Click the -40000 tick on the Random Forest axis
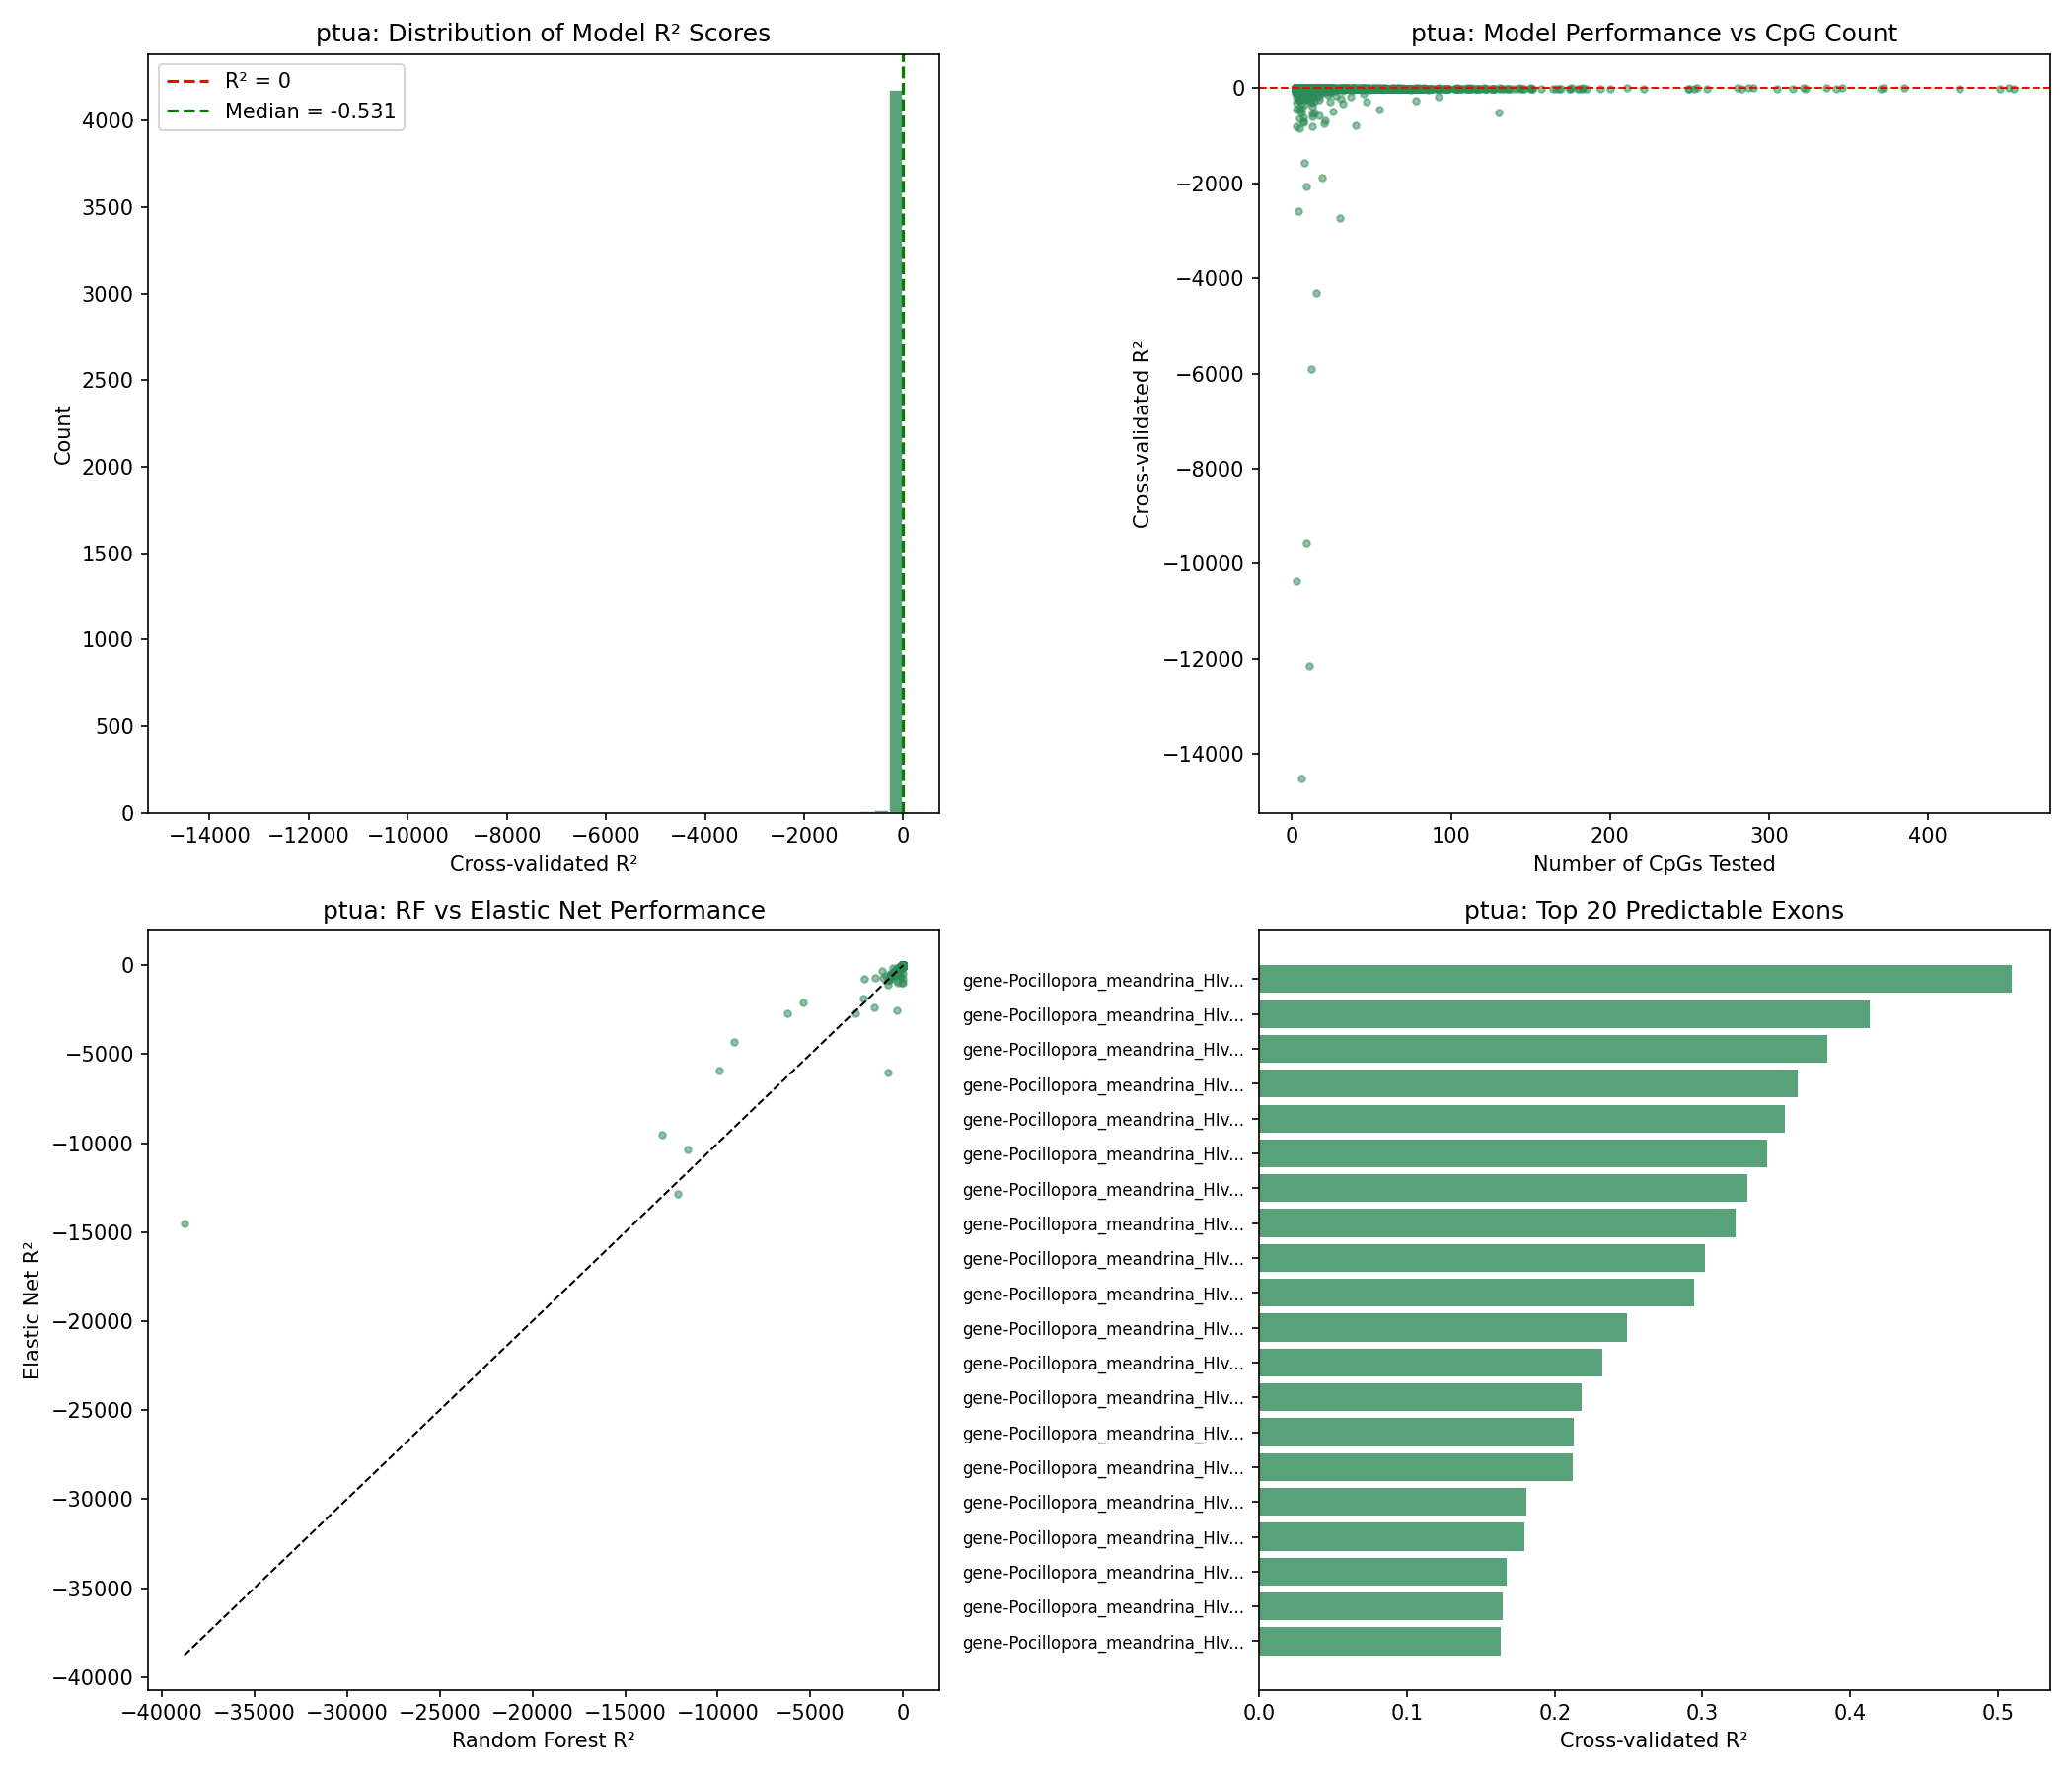Screen dimensions: 2072x1776 [x=161, y=1712]
